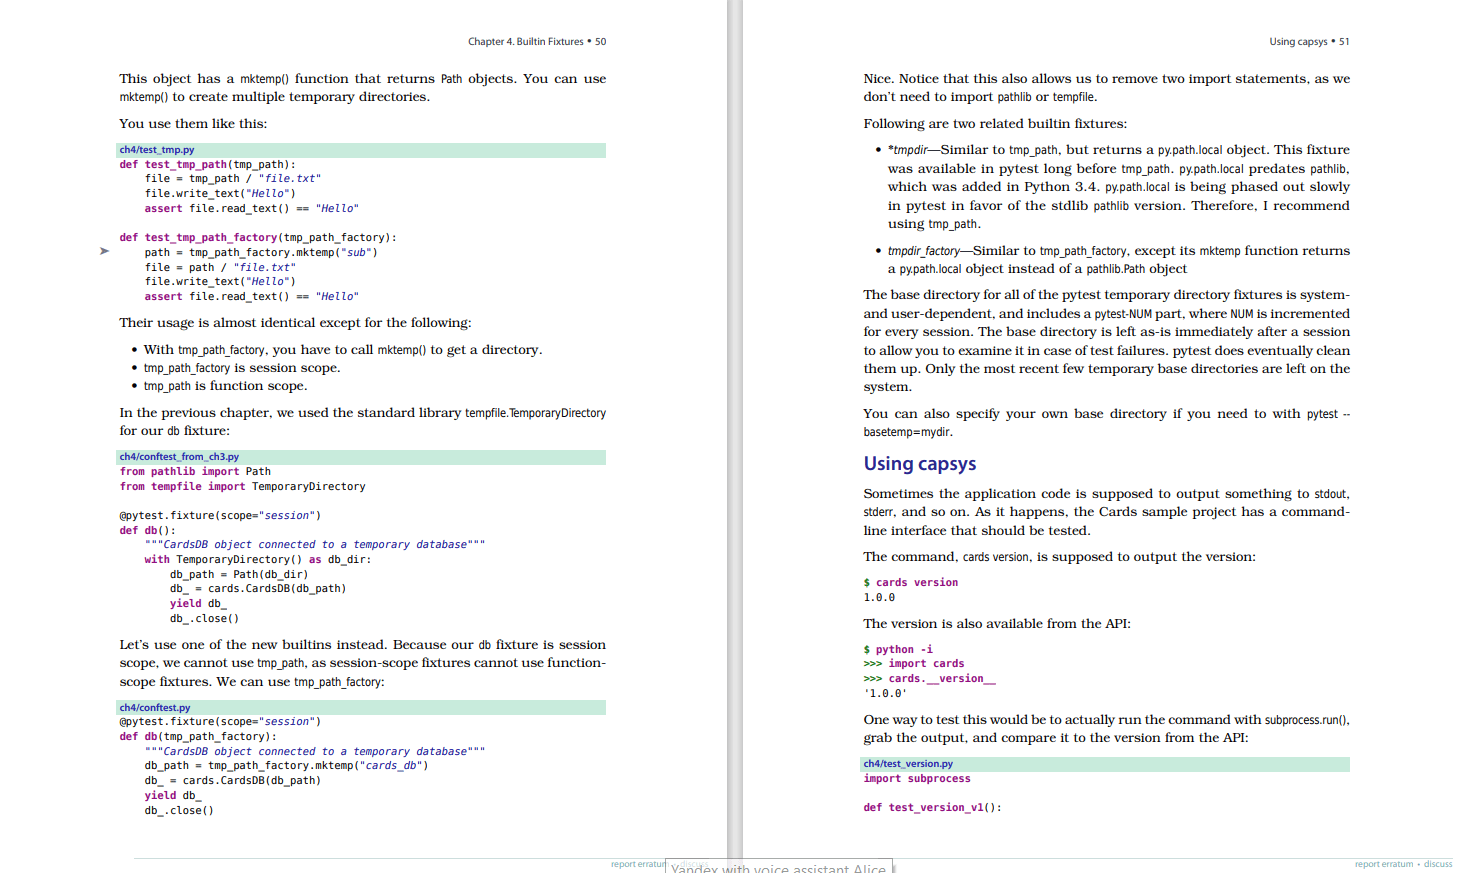
Task: Click the '>>> import cards' line
Action: click(914, 664)
